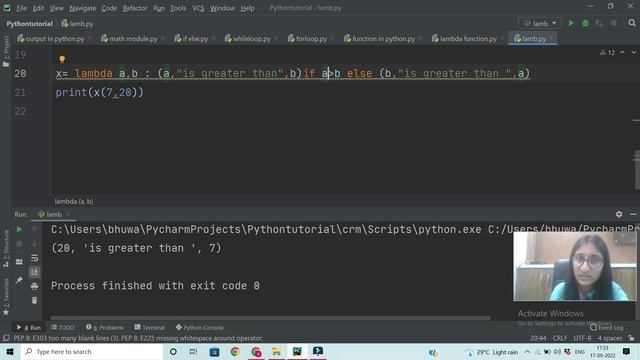Print the console output

pos(35,286)
